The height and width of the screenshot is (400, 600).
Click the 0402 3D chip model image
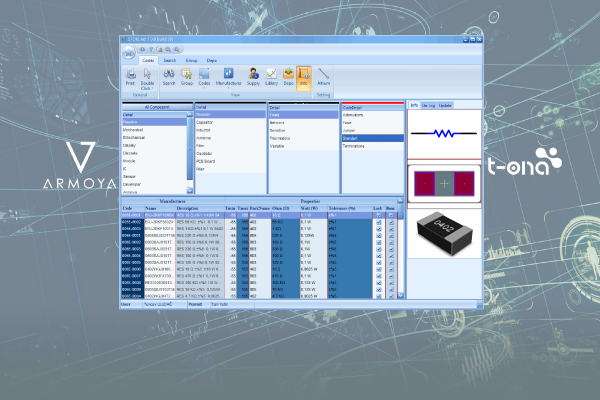444,233
